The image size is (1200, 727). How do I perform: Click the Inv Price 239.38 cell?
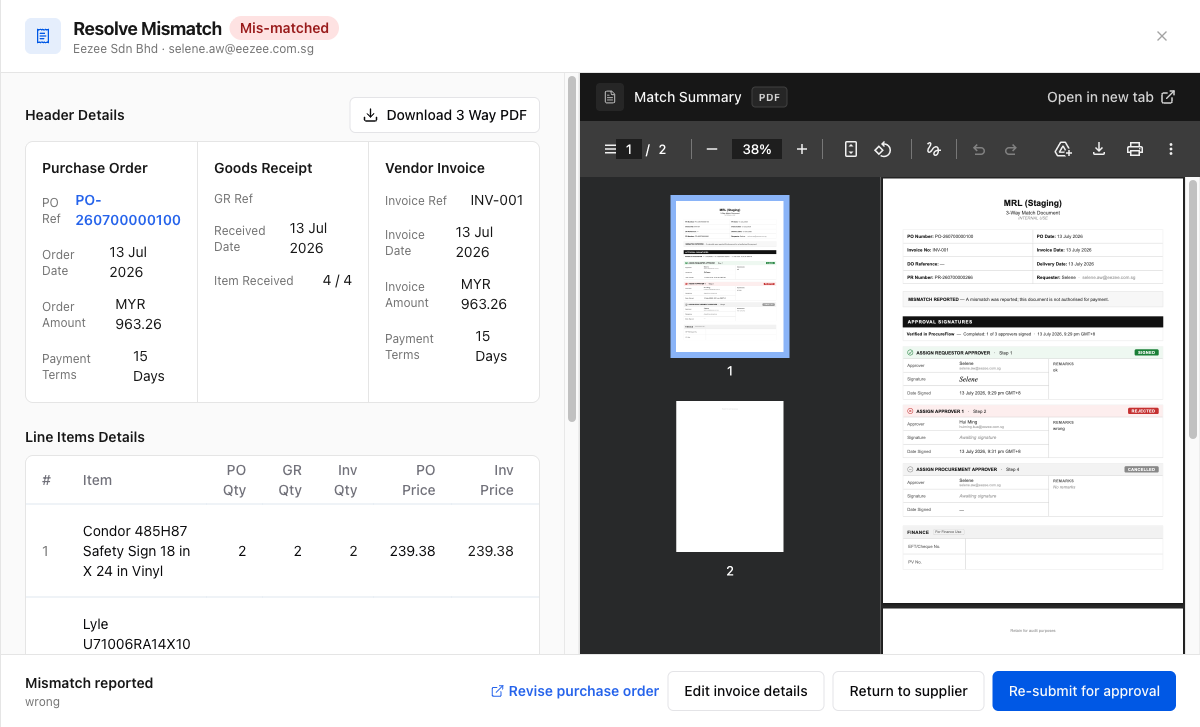491,551
